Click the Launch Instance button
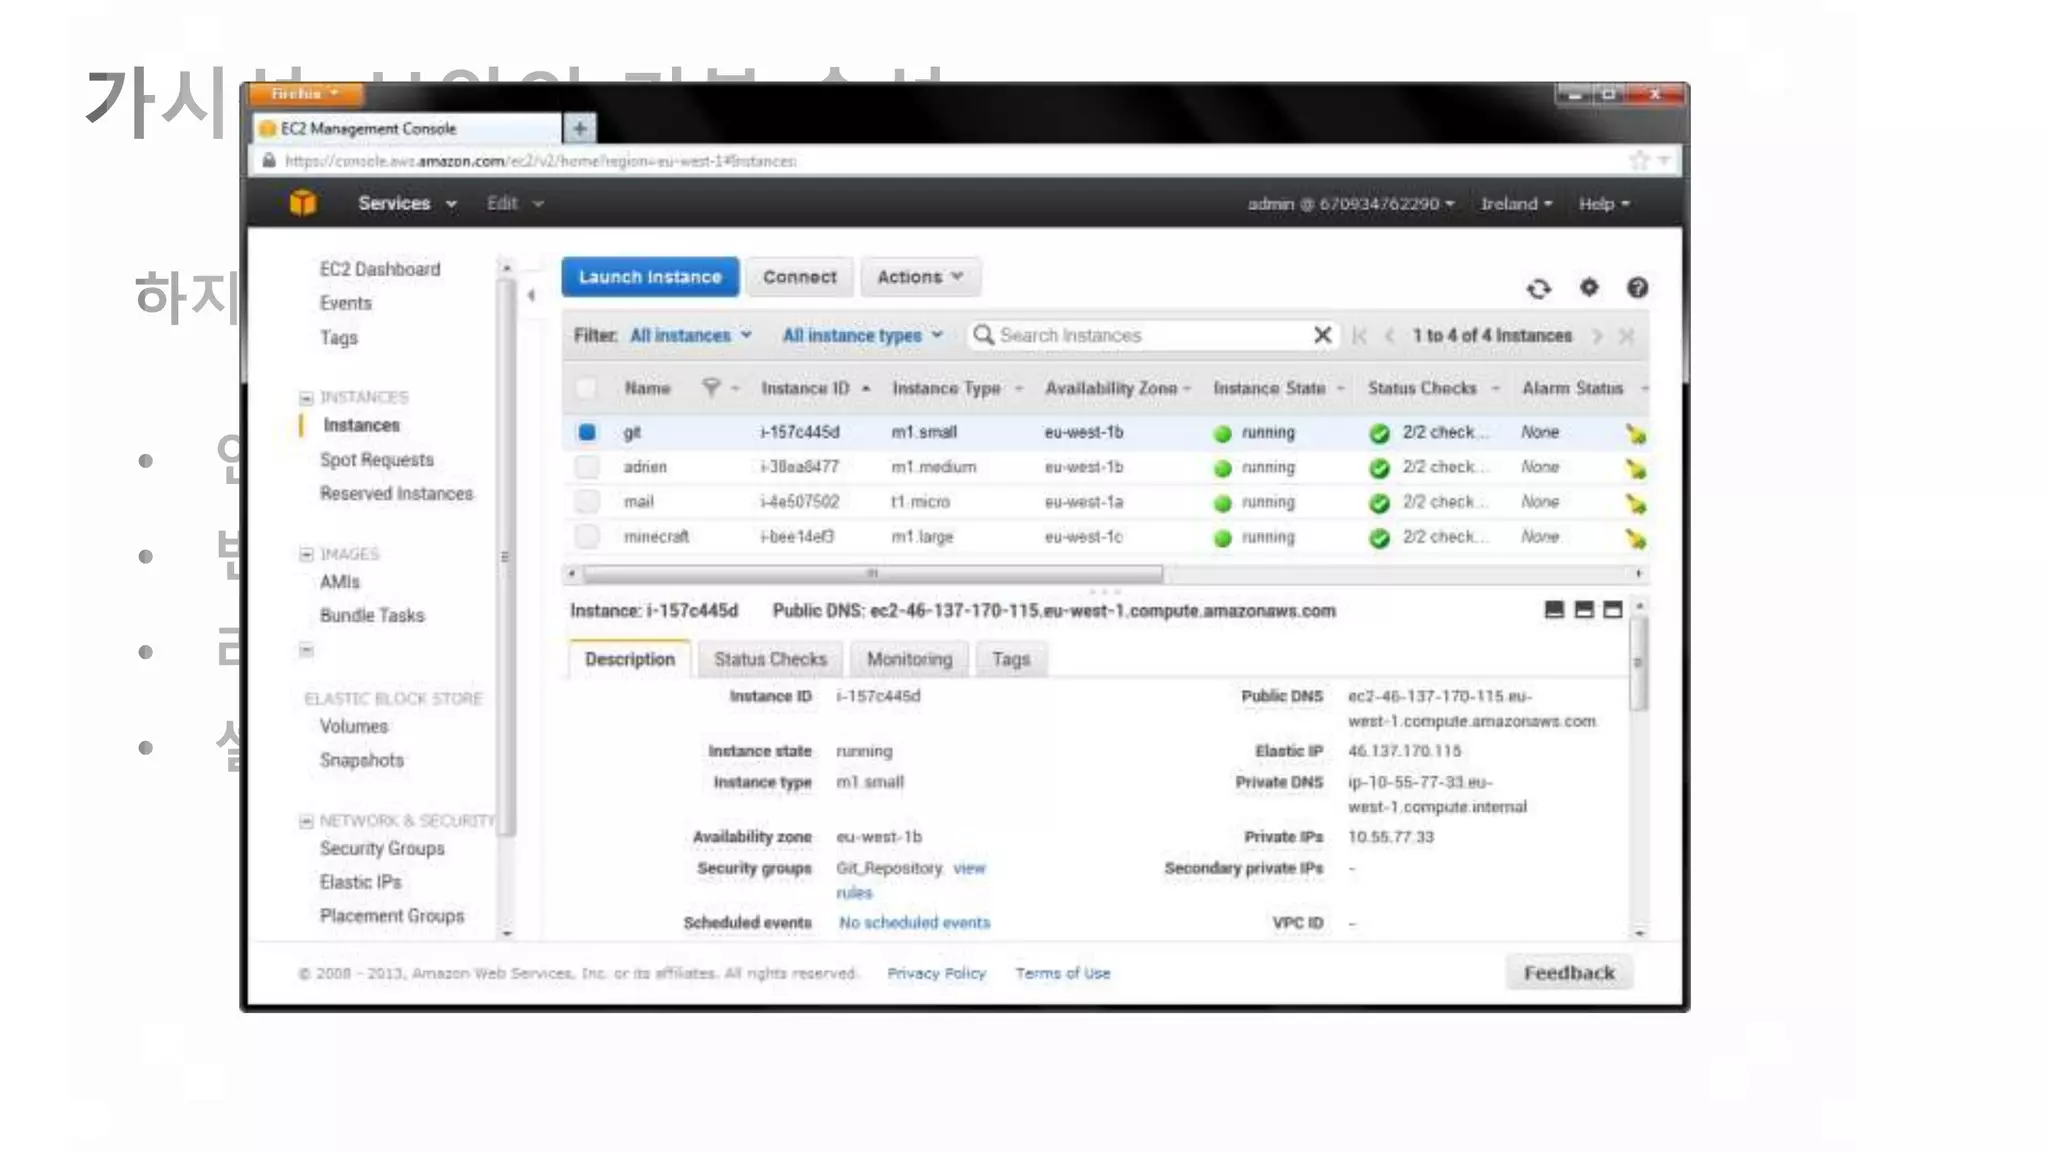Viewport: 2048px width, 1152px height. pos(650,277)
